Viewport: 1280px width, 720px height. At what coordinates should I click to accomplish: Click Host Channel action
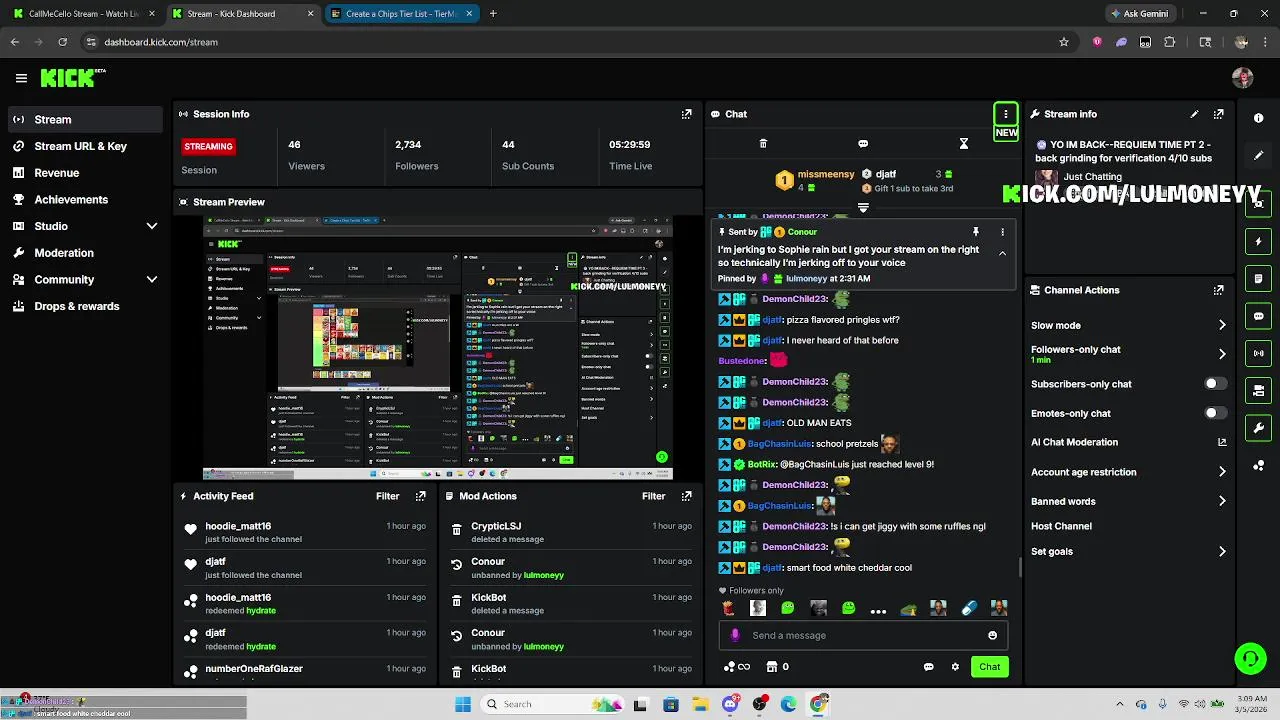coord(1061,526)
